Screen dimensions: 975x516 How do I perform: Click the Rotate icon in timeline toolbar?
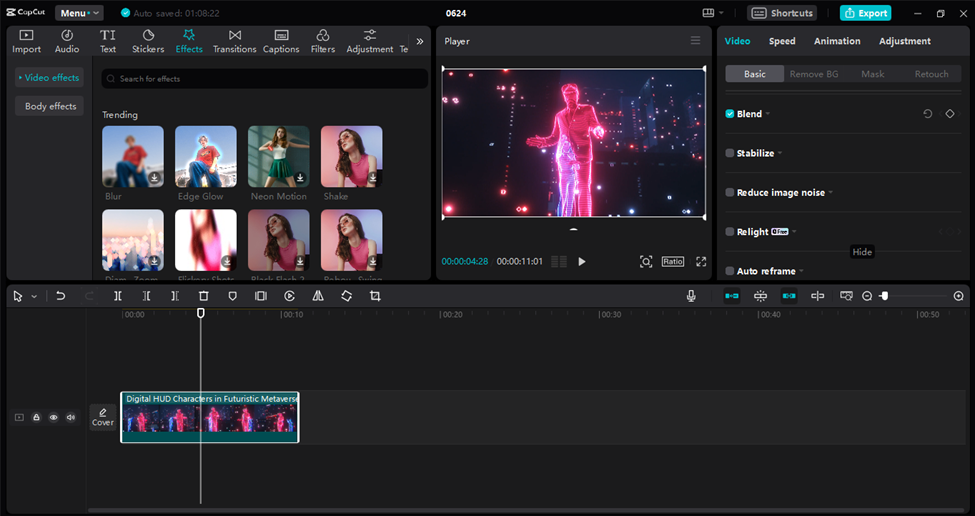click(346, 296)
